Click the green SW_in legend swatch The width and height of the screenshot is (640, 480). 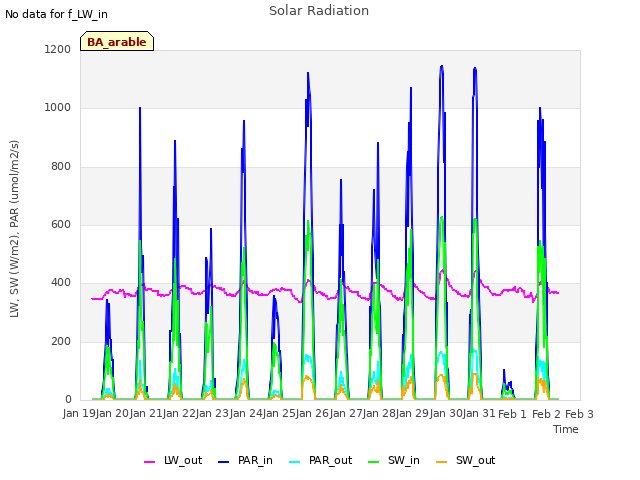coord(373,462)
